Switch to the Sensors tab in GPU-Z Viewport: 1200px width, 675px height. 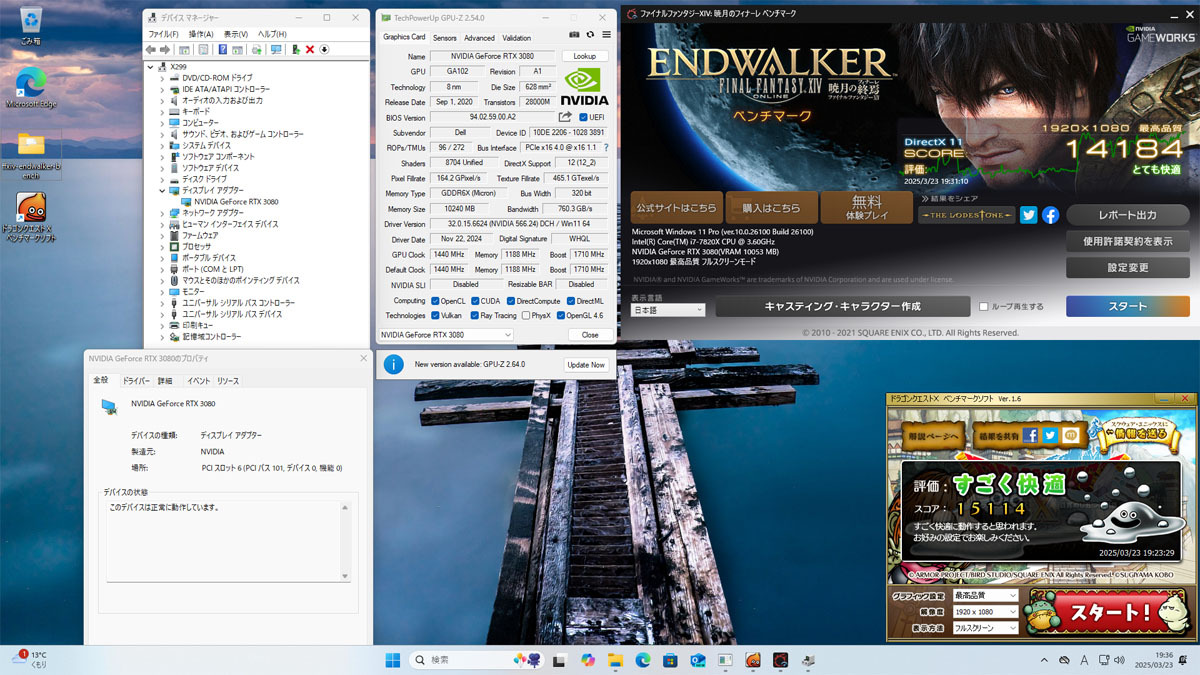(445, 38)
